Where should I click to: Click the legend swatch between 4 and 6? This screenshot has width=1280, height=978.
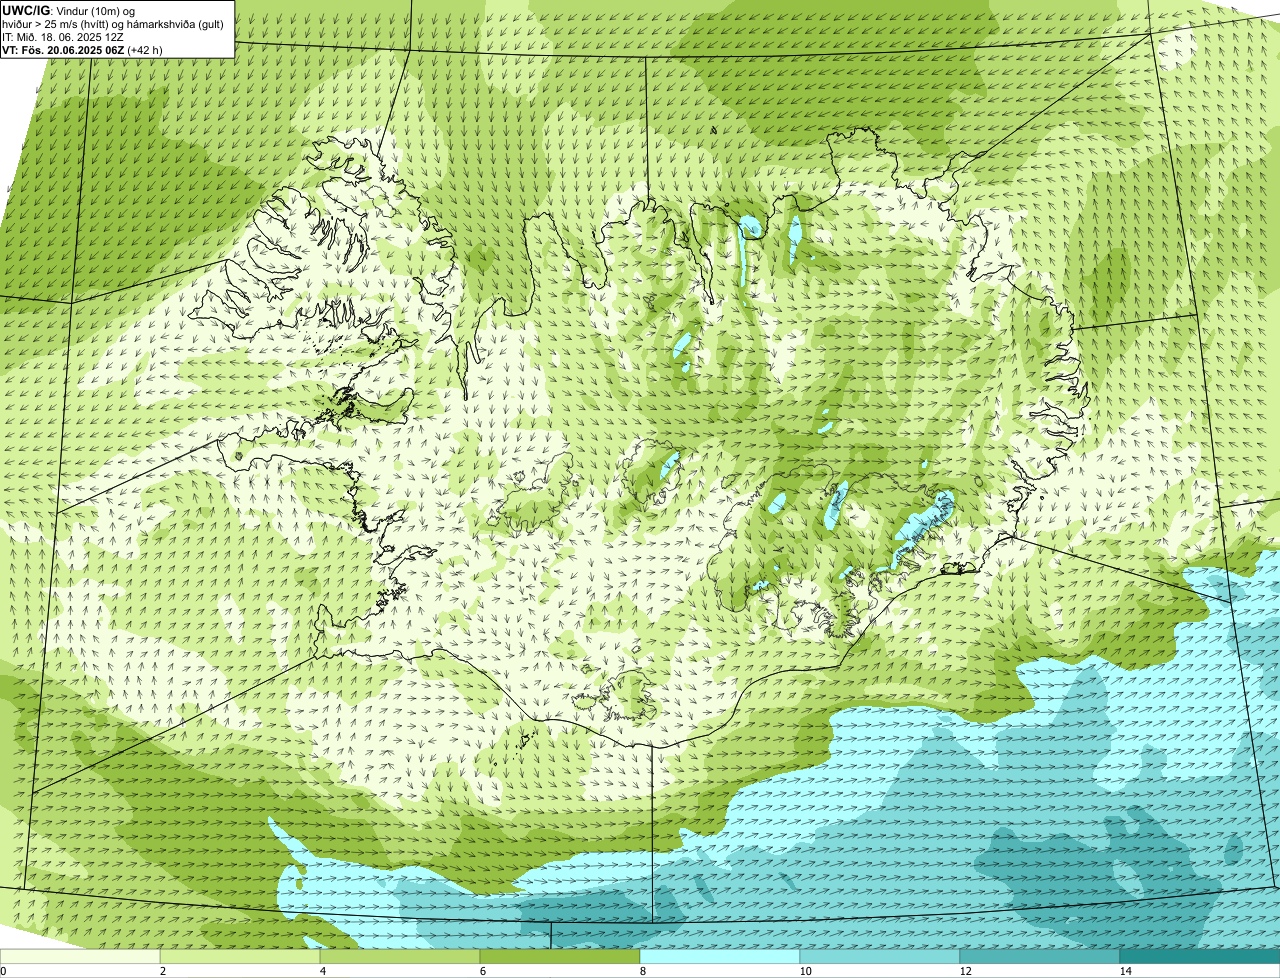pos(400,957)
